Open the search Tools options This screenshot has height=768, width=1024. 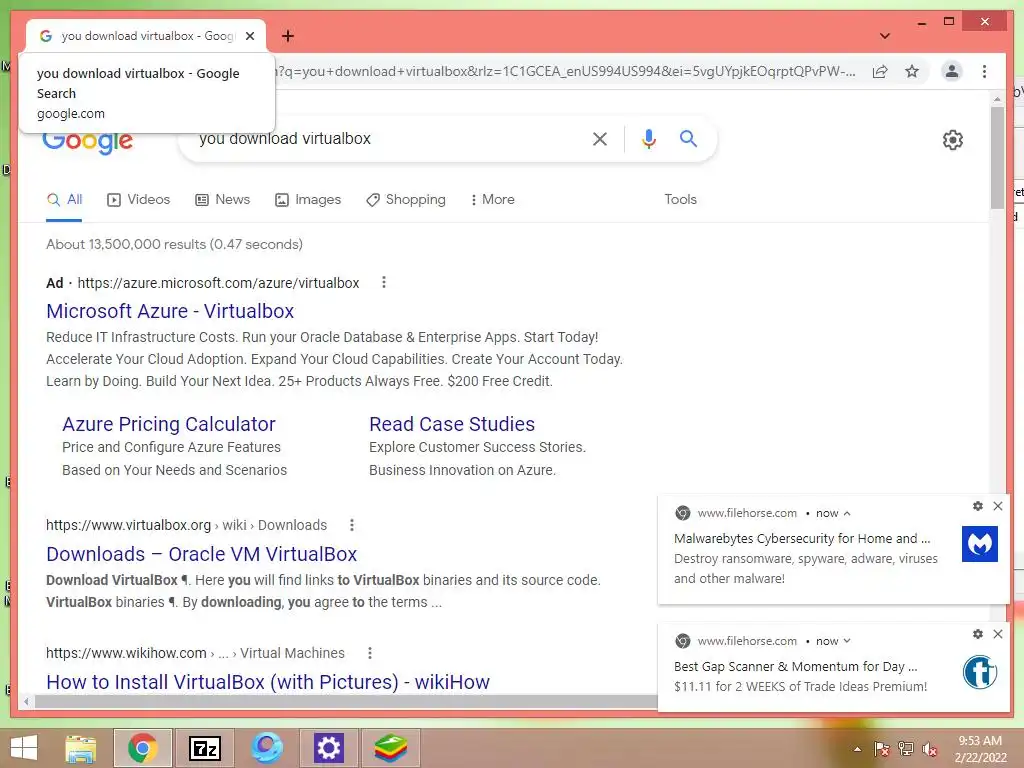pyautogui.click(x=680, y=199)
